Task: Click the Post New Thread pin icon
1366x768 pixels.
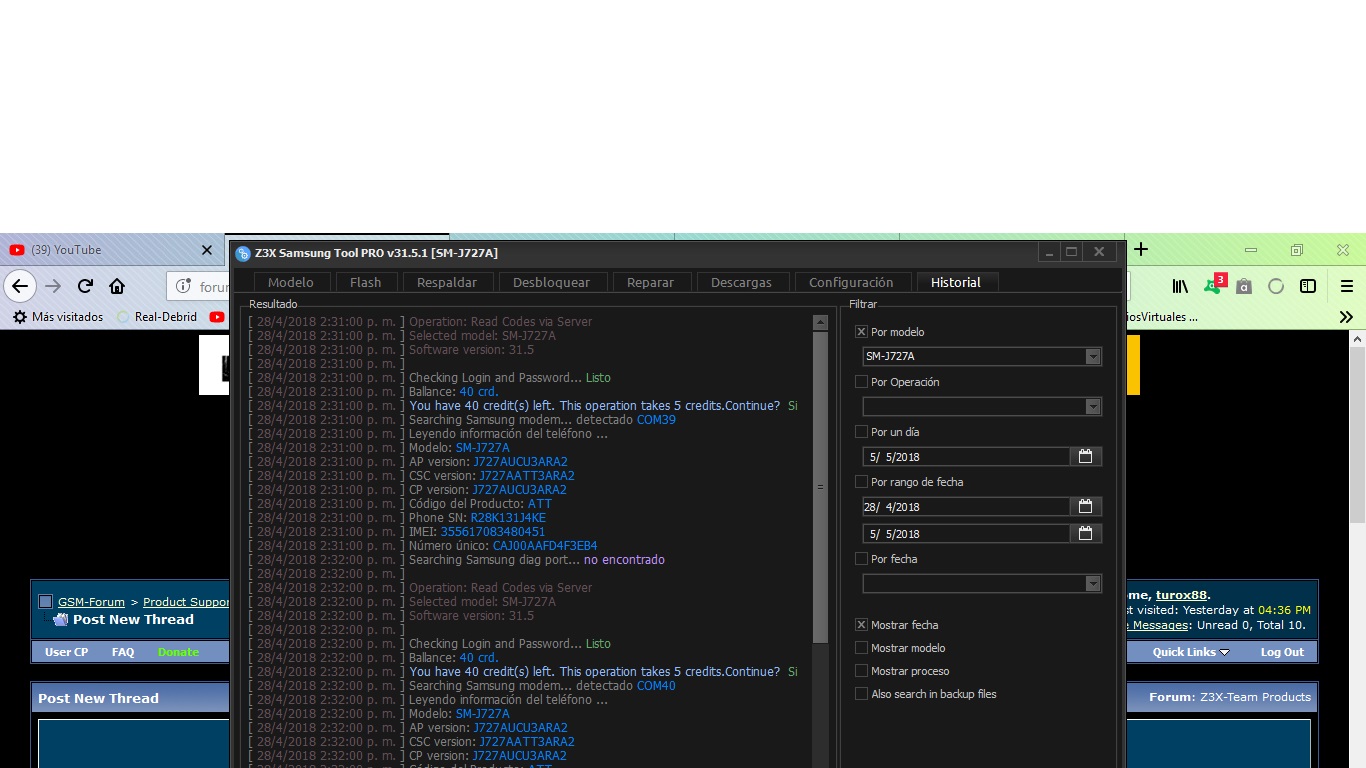Action: (60, 620)
